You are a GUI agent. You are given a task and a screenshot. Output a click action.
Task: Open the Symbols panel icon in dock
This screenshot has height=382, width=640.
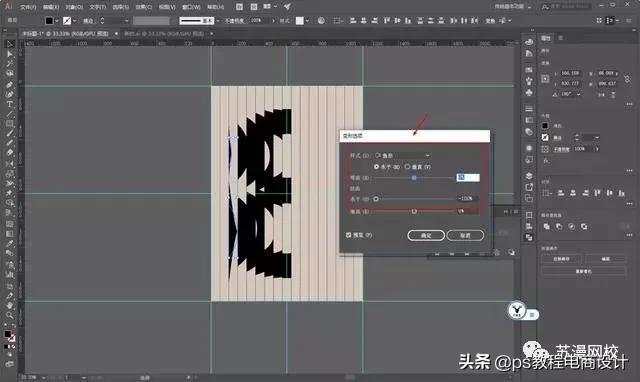529,93
